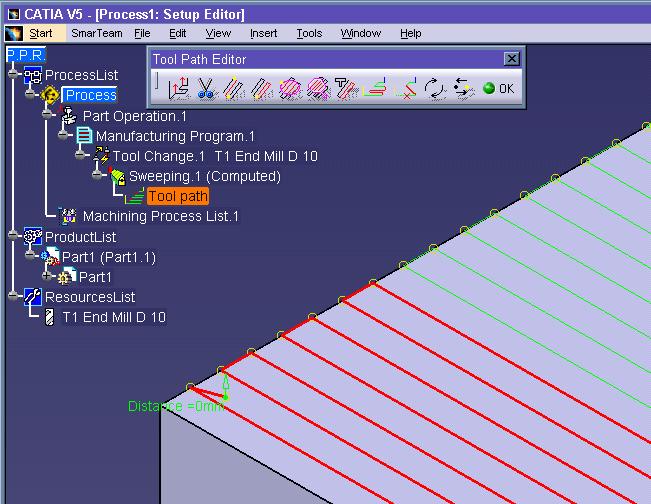The width and height of the screenshot is (651, 504).
Task: Collapse the Process node
Action: click(x=30, y=94)
